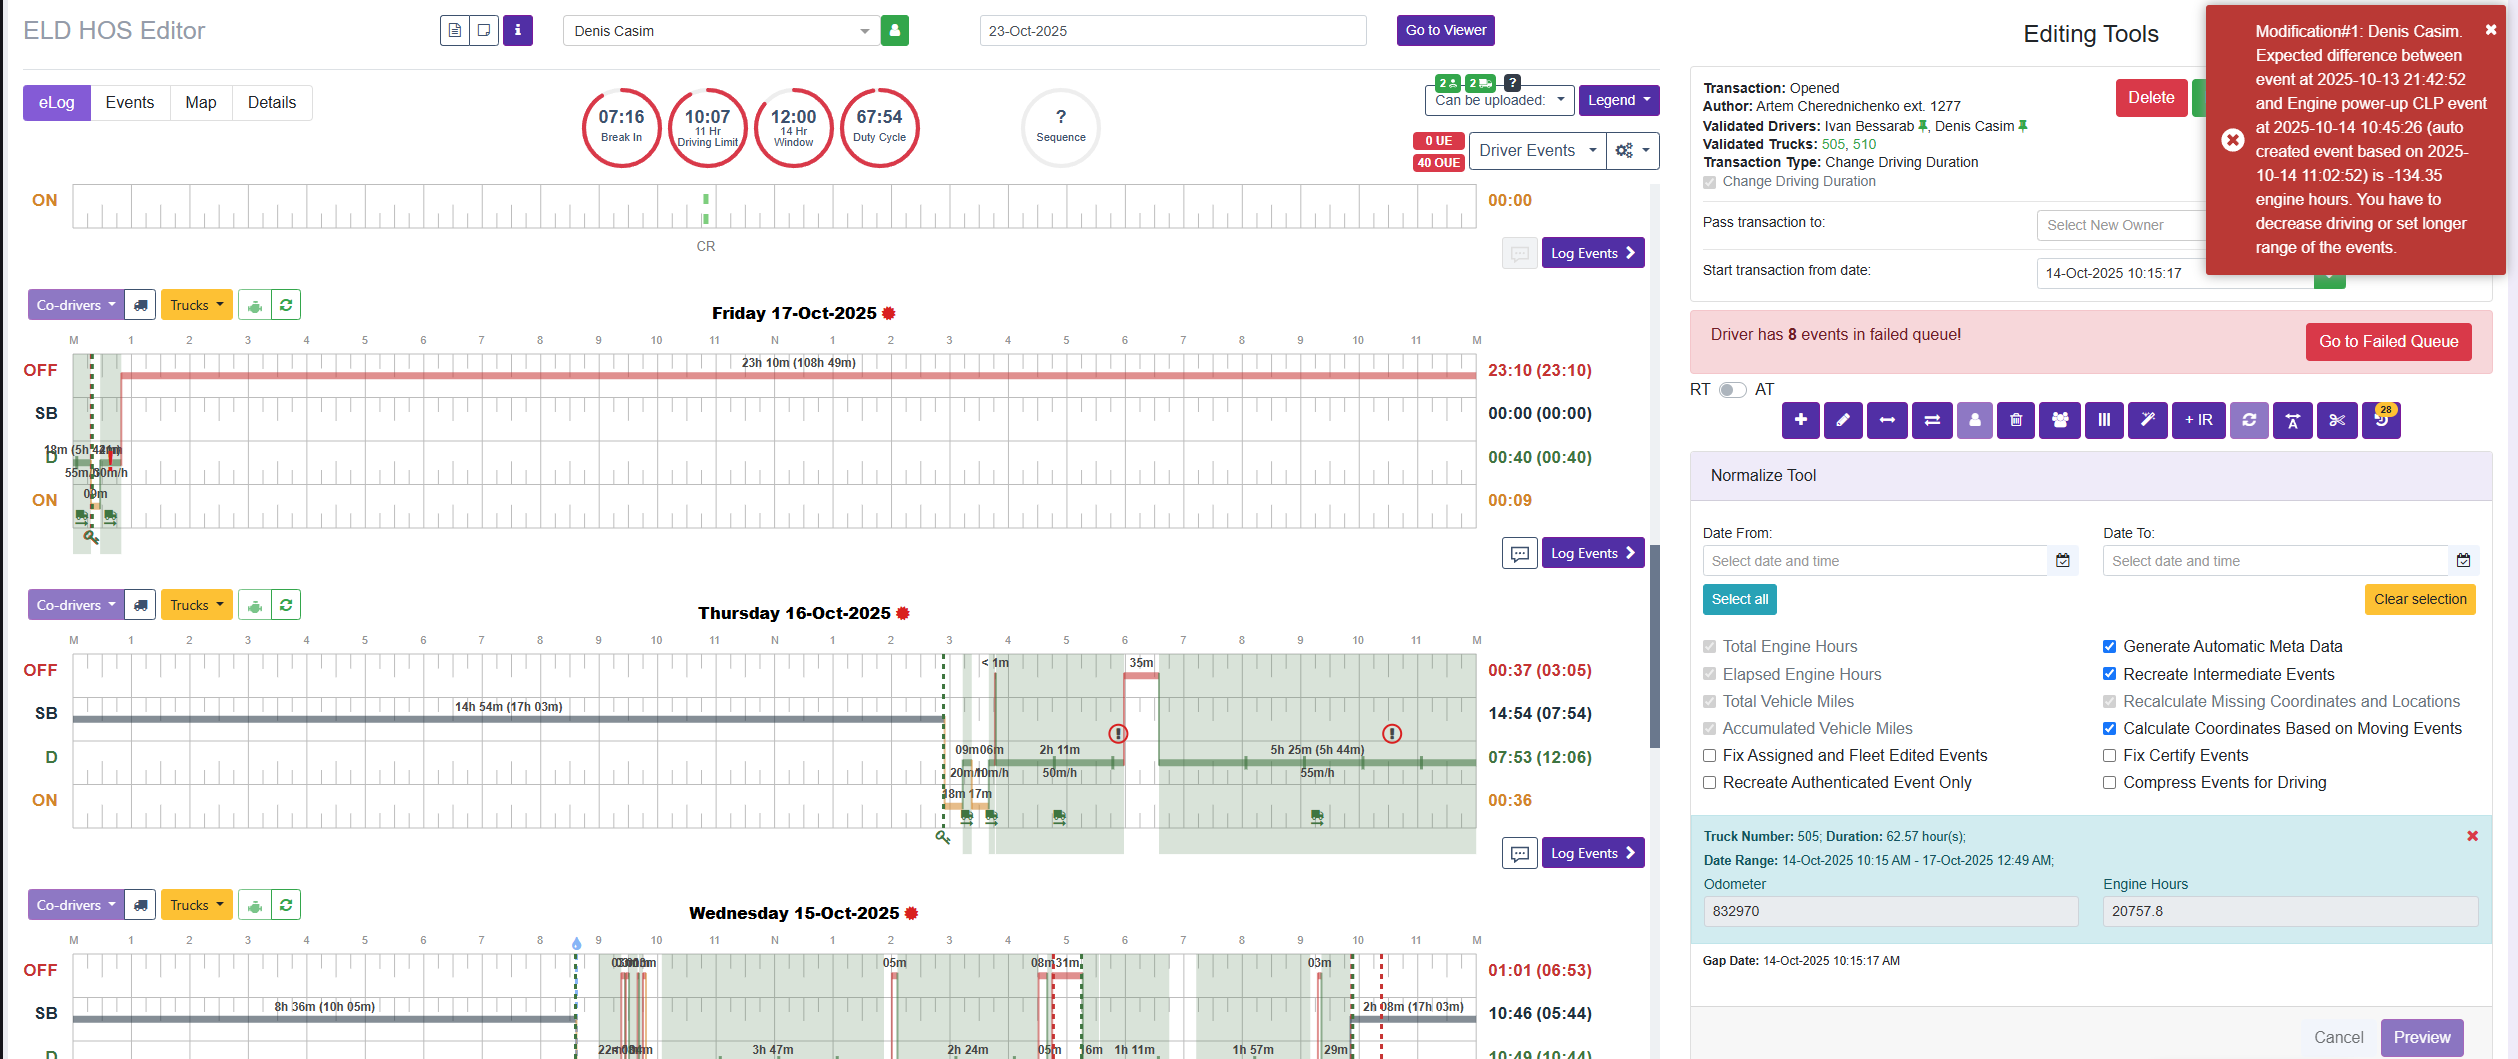Open the Denis Casim driver dropdown
Viewport: 2518px width, 1059px height.
[x=721, y=31]
